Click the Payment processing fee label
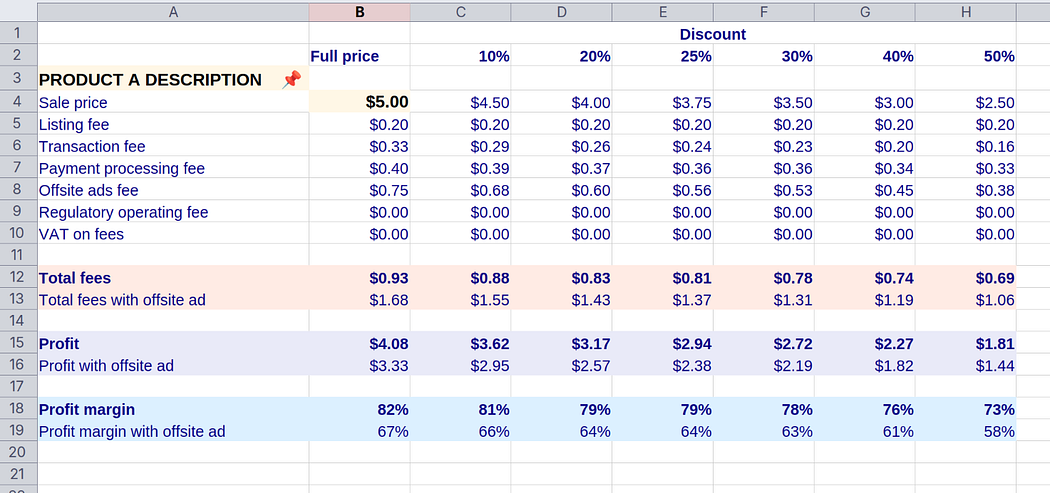 pos(122,168)
